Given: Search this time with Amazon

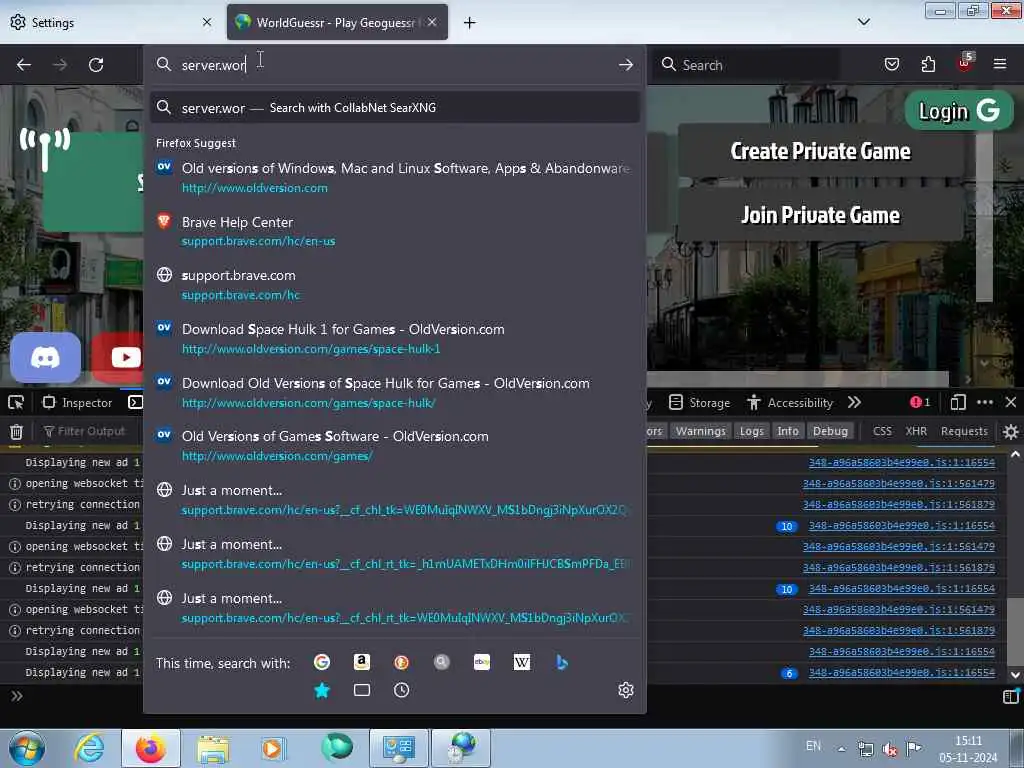Looking at the screenshot, I should (x=362, y=662).
